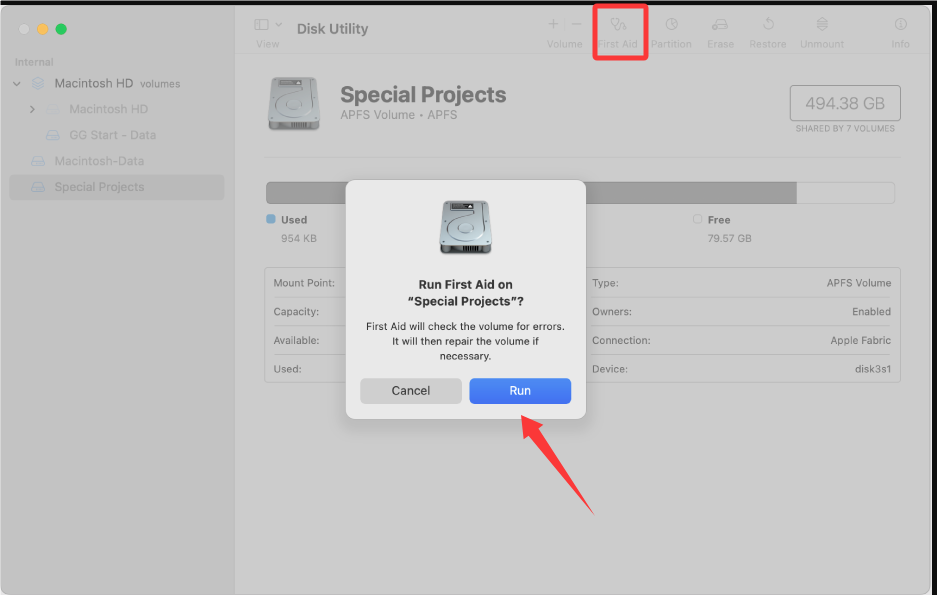Click the 'Available:' row label
This screenshot has width=937, height=595.
tap(296, 341)
